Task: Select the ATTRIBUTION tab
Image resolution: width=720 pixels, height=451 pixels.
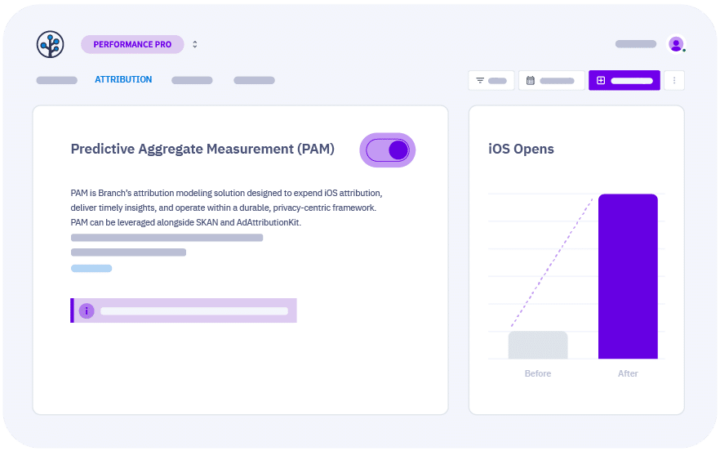Action: tap(123, 79)
